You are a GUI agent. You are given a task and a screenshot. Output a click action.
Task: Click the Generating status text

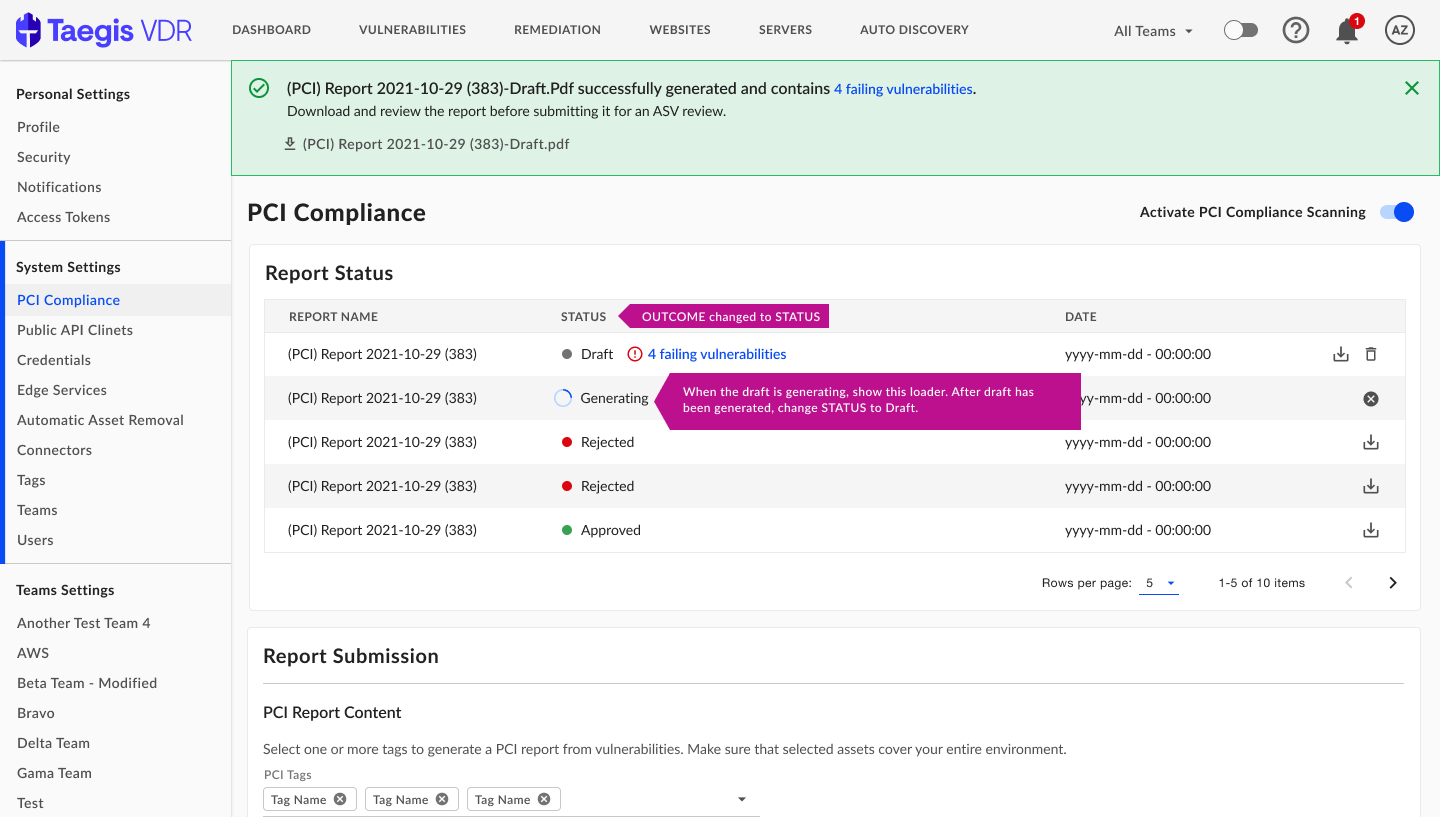click(614, 398)
